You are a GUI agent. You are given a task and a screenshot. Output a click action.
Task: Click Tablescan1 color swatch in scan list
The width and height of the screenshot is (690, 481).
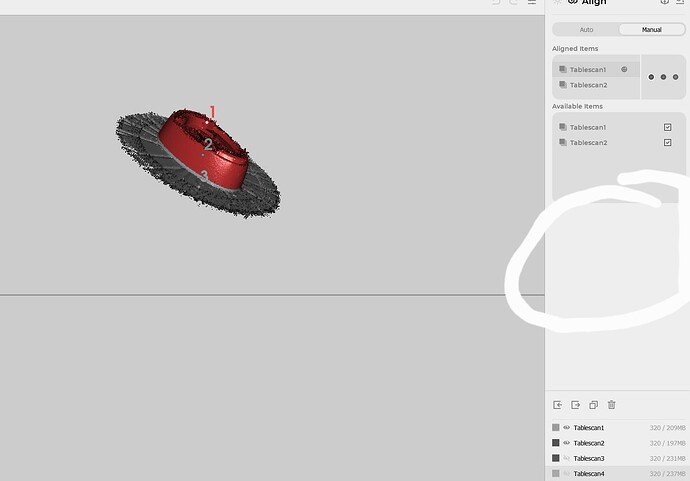tap(556, 427)
